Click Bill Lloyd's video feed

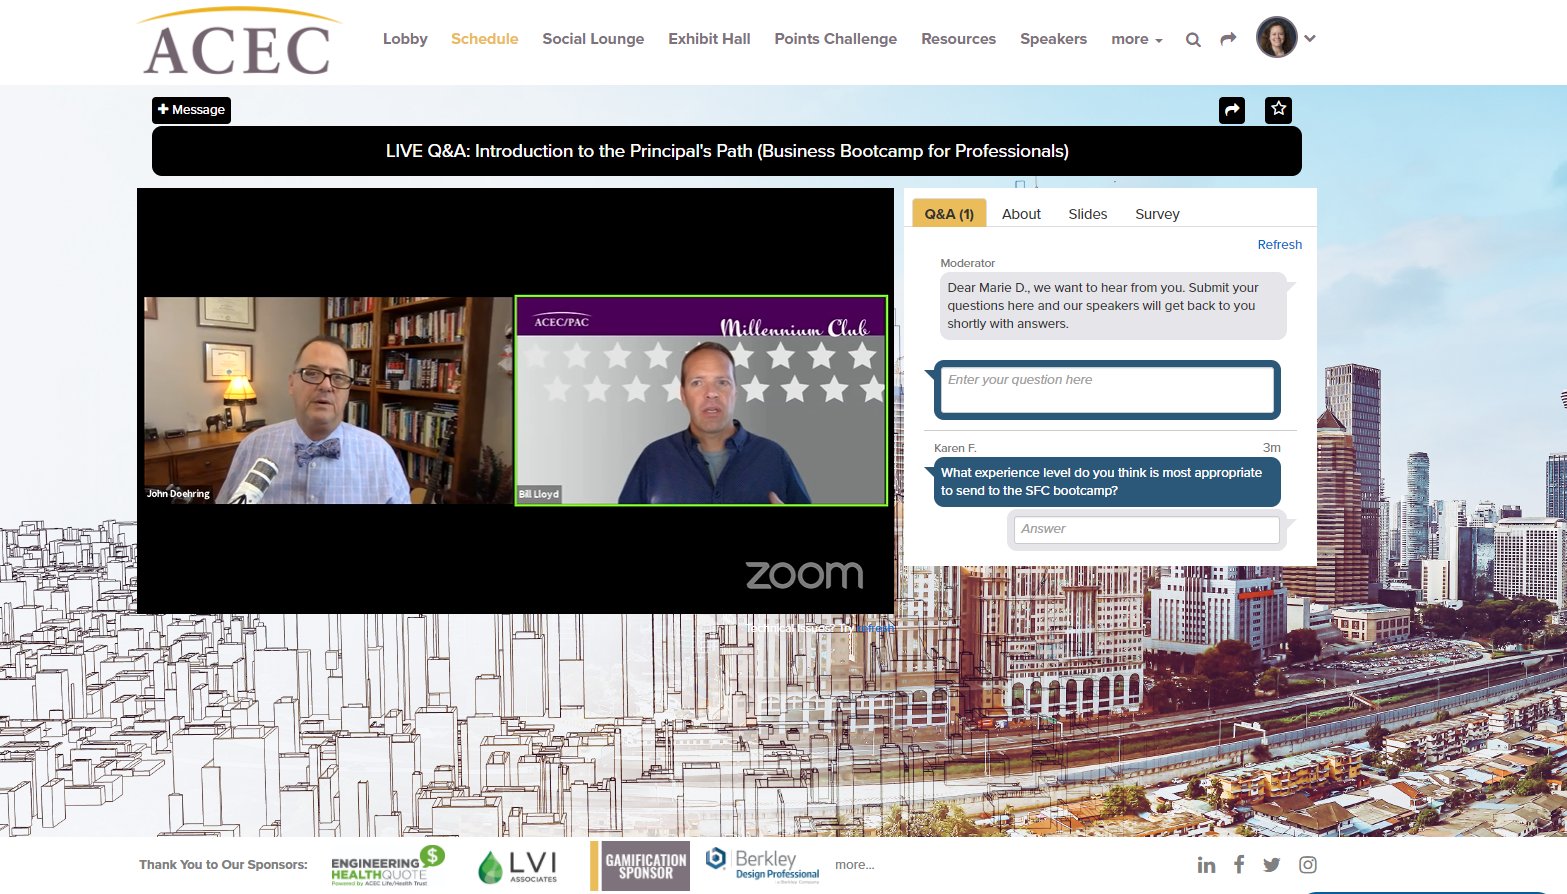[701, 400]
